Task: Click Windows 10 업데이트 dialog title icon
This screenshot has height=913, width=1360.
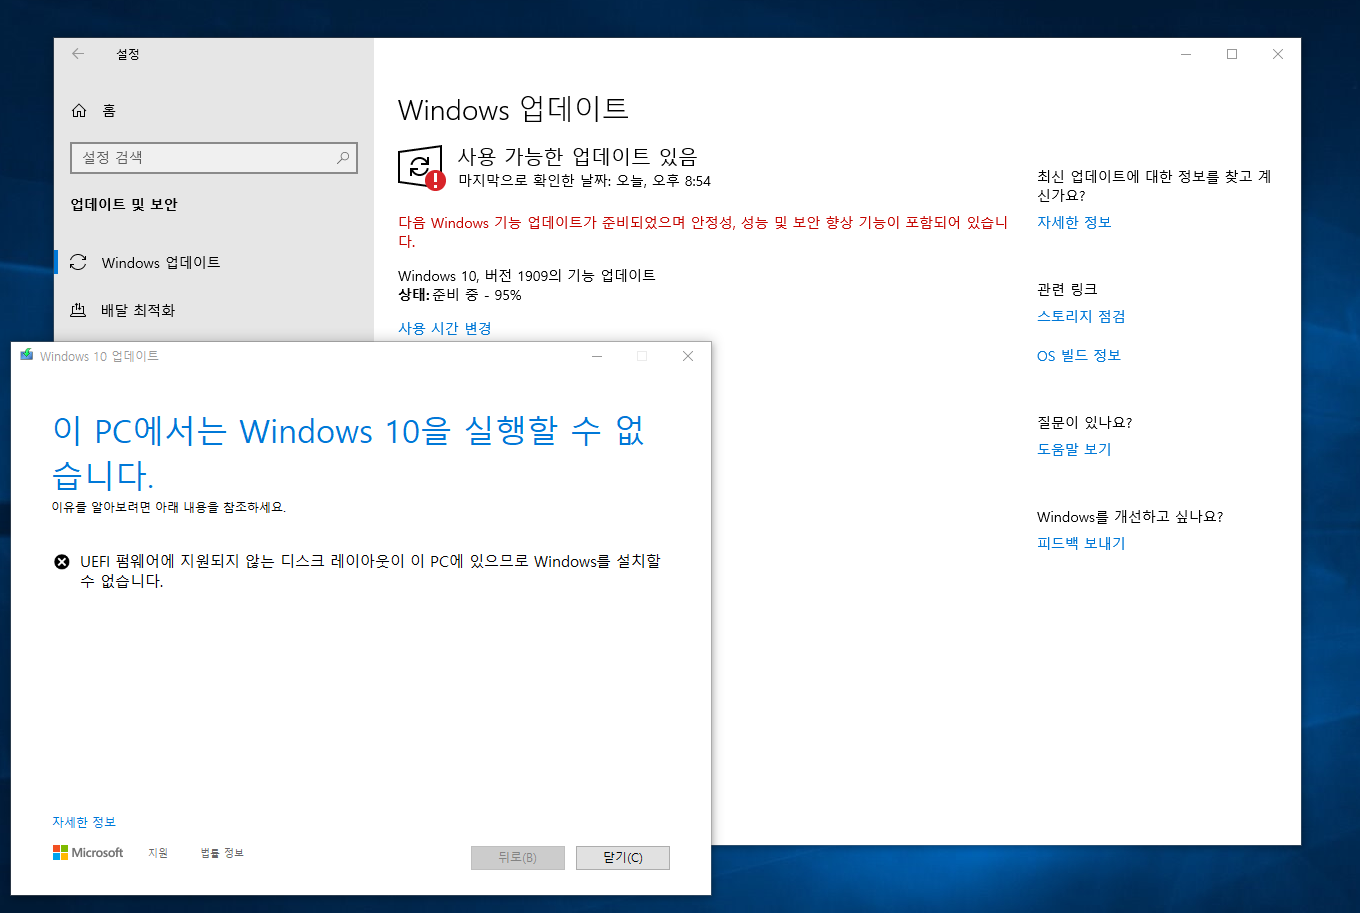Action: [27, 356]
